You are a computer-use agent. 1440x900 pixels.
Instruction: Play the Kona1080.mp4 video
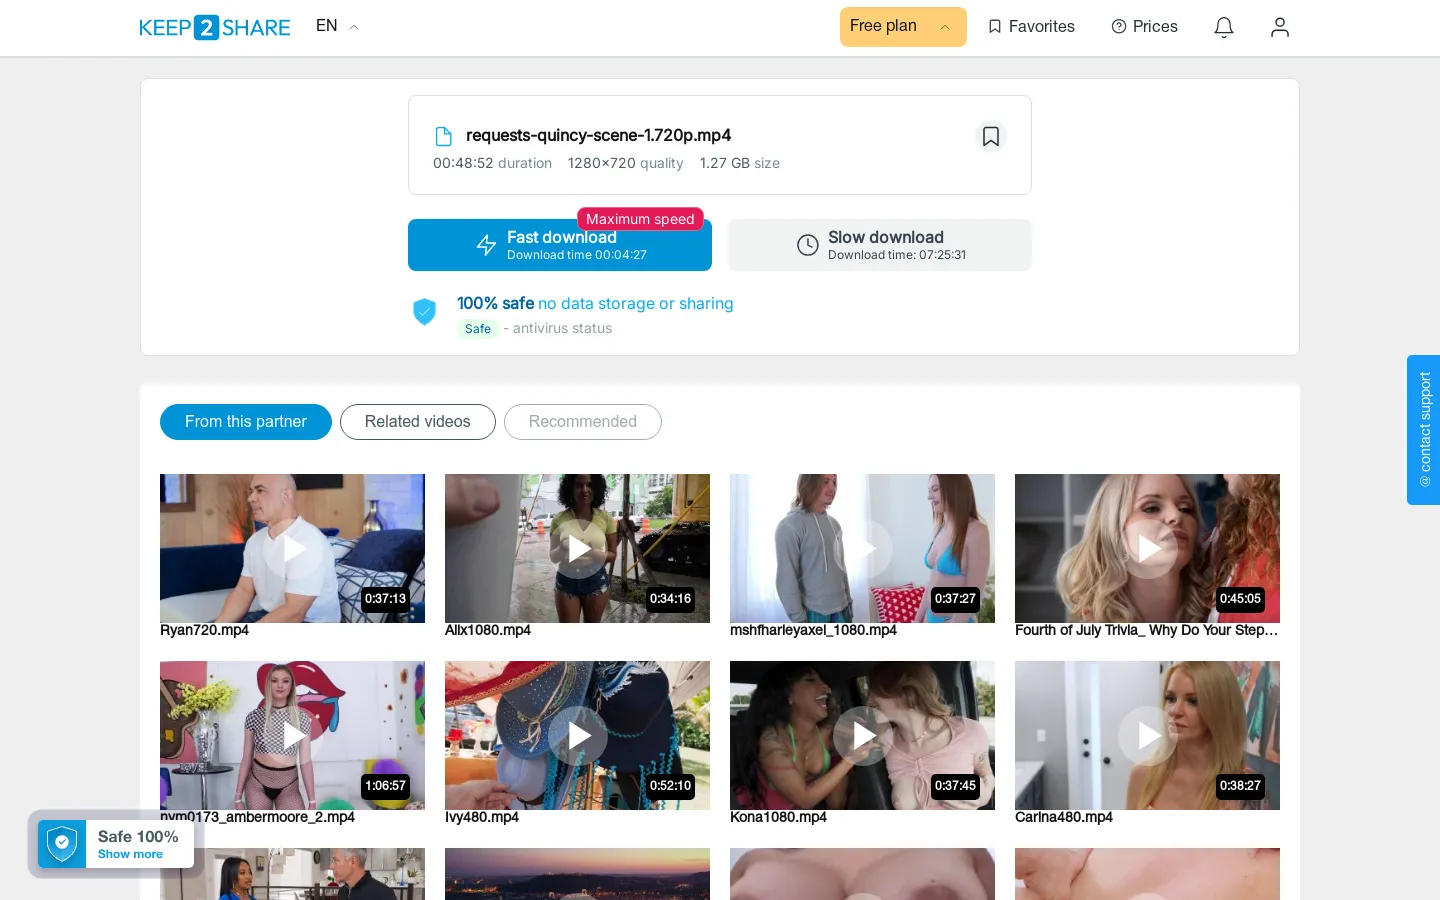[863, 735]
